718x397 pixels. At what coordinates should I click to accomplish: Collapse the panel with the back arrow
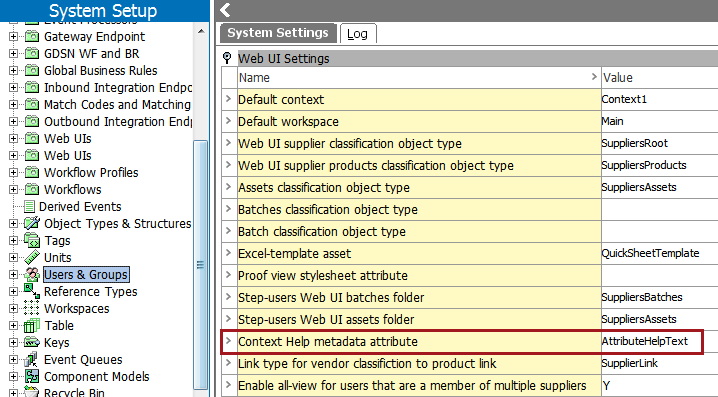click(x=225, y=10)
